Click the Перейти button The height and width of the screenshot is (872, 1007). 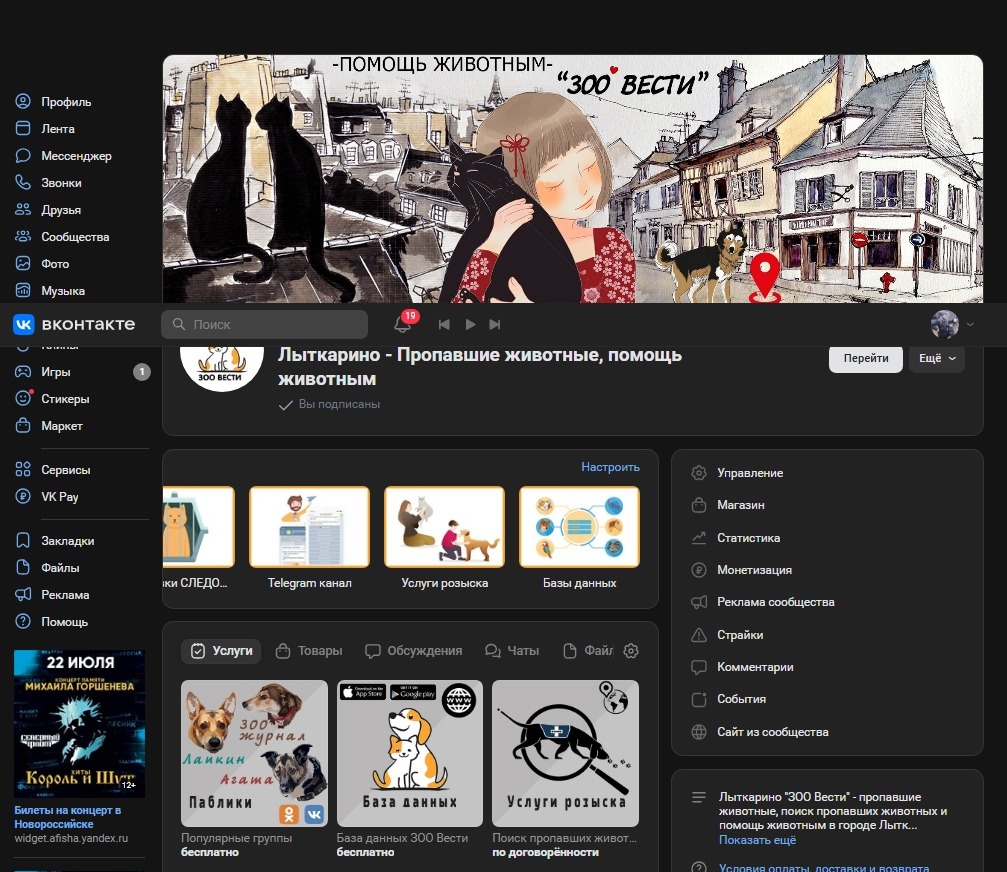click(x=866, y=358)
